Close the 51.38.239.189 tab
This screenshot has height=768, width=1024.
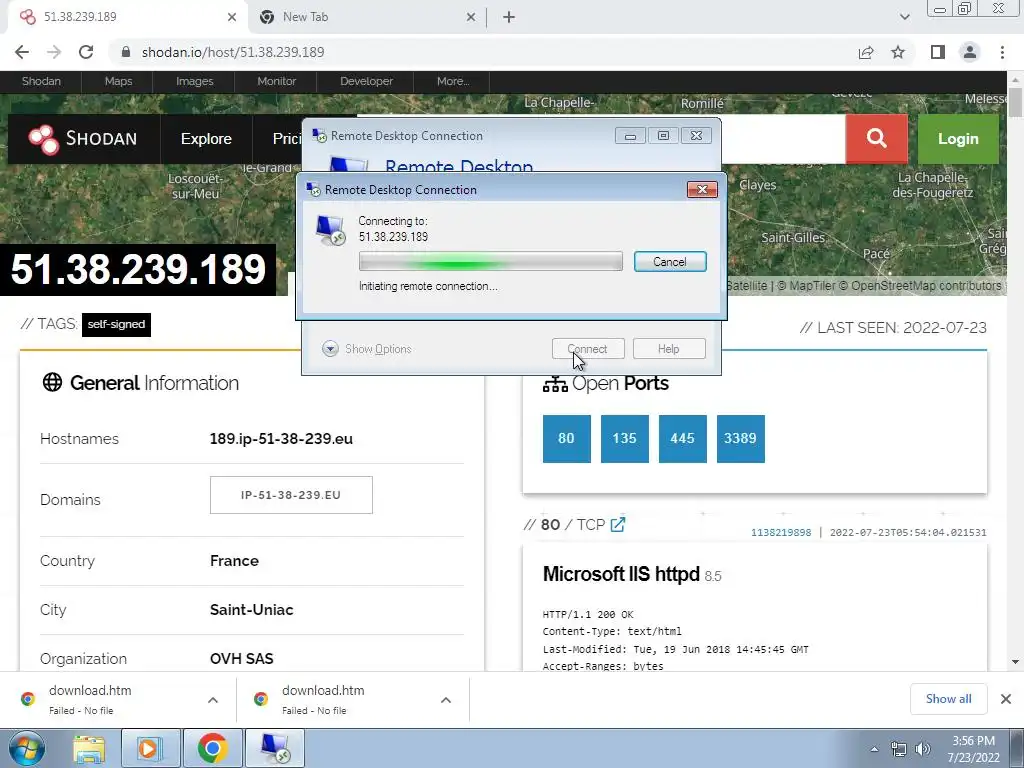232,17
